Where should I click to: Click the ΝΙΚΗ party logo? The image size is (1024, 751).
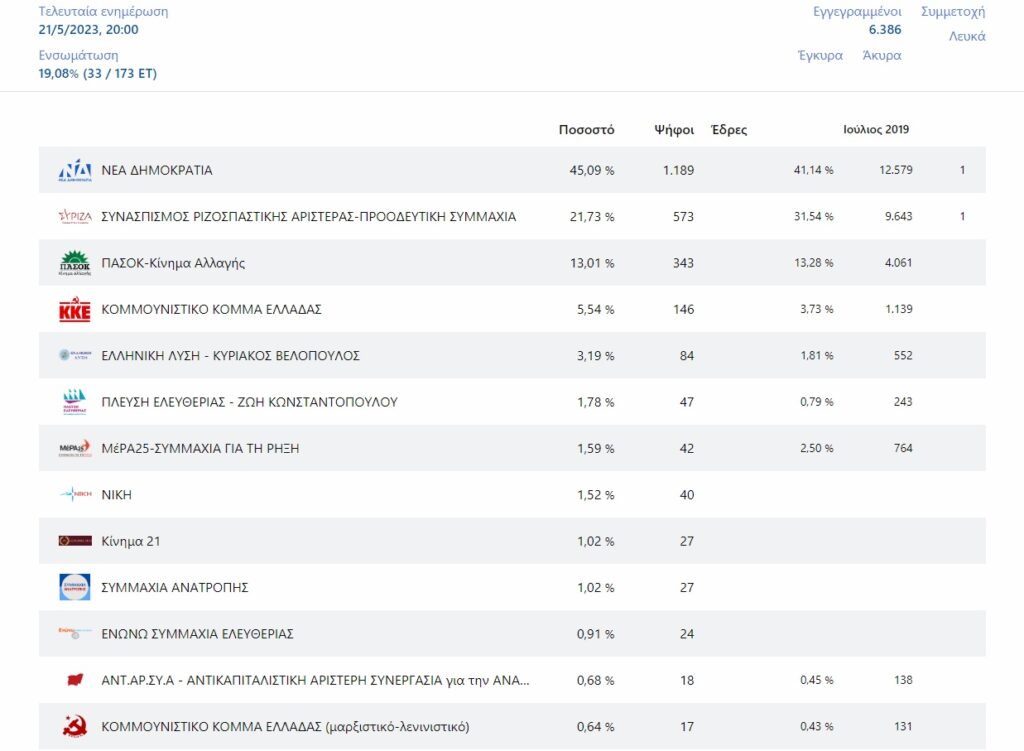[75, 494]
